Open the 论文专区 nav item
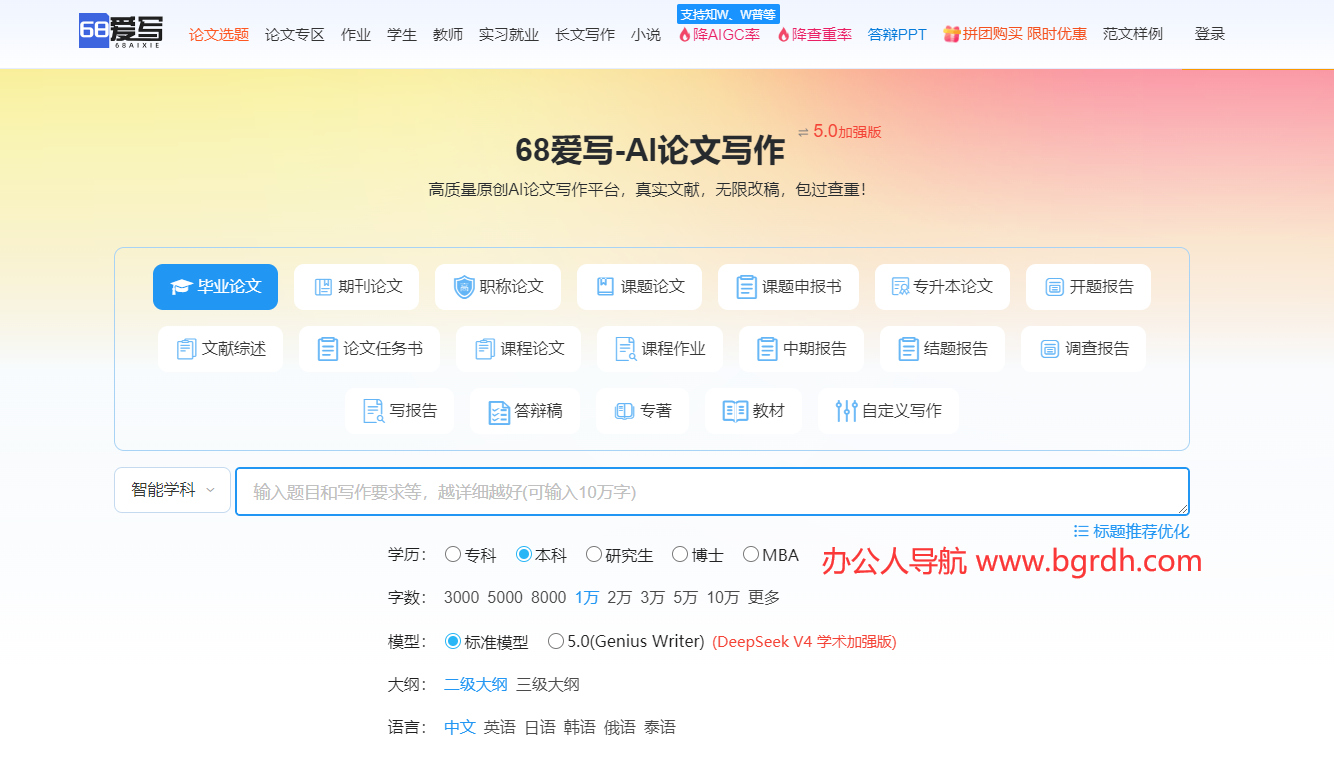This screenshot has width=1334, height=758. pyautogui.click(x=295, y=34)
